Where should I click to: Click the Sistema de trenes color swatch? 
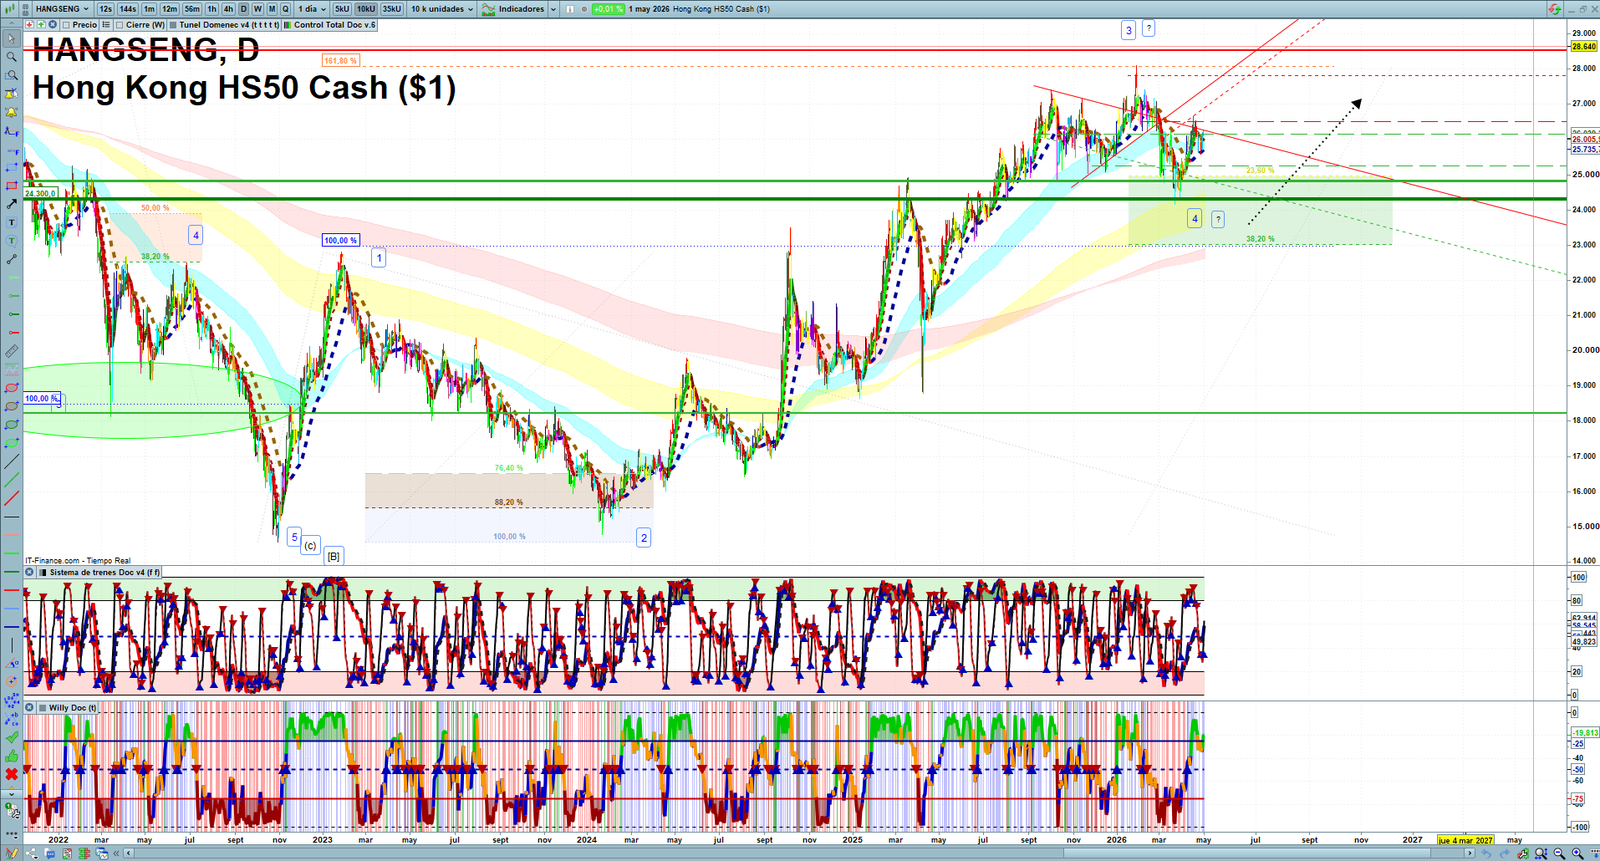42,573
